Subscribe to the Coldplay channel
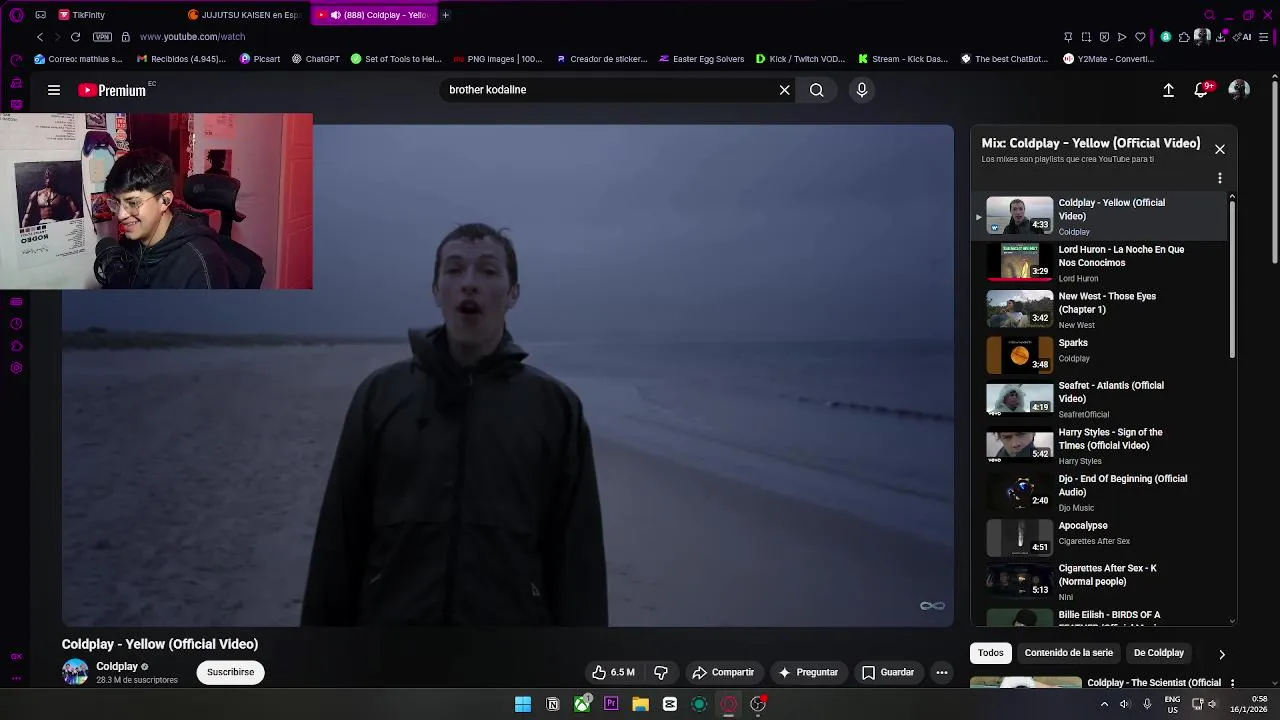Screen dimensions: 1280x720 [231, 672]
